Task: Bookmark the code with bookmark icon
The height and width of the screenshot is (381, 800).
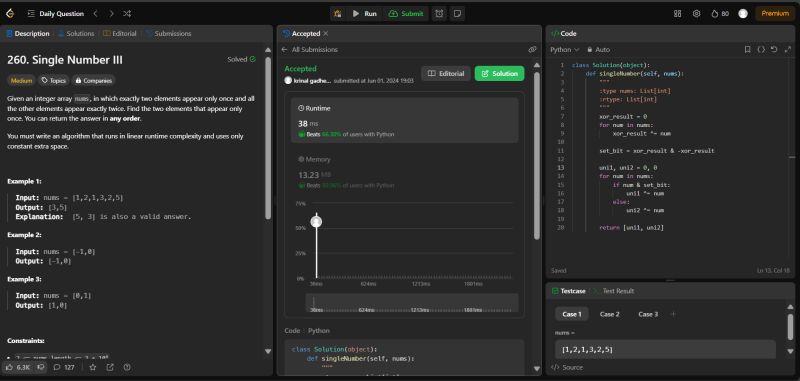Action: (x=747, y=49)
